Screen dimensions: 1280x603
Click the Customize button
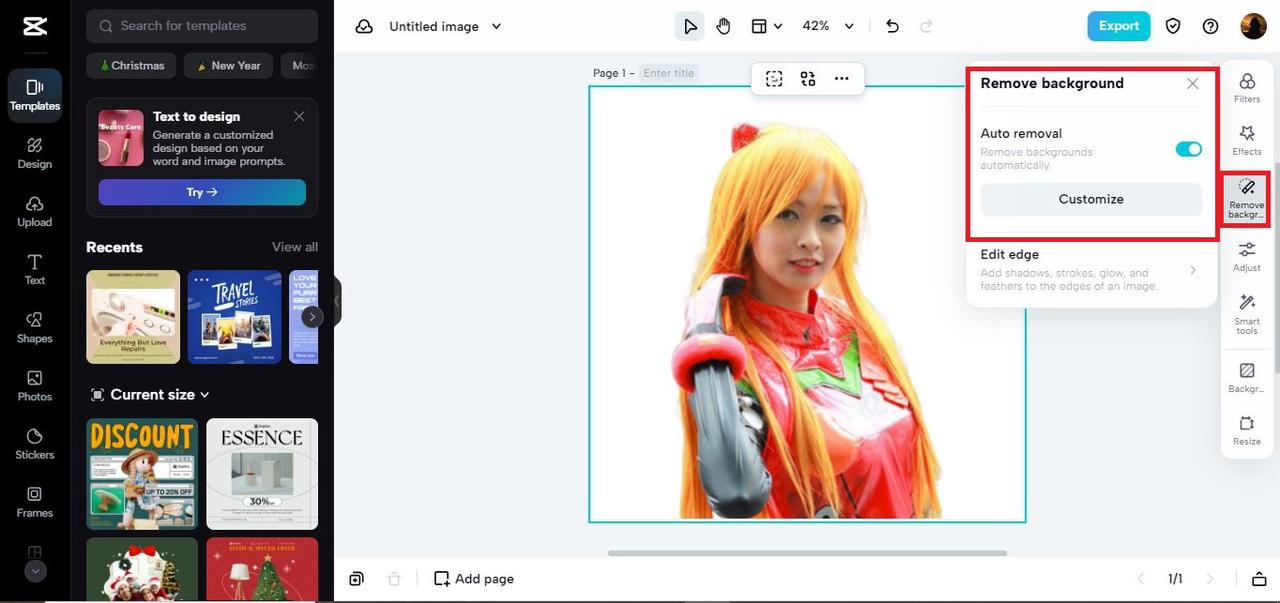click(1091, 199)
